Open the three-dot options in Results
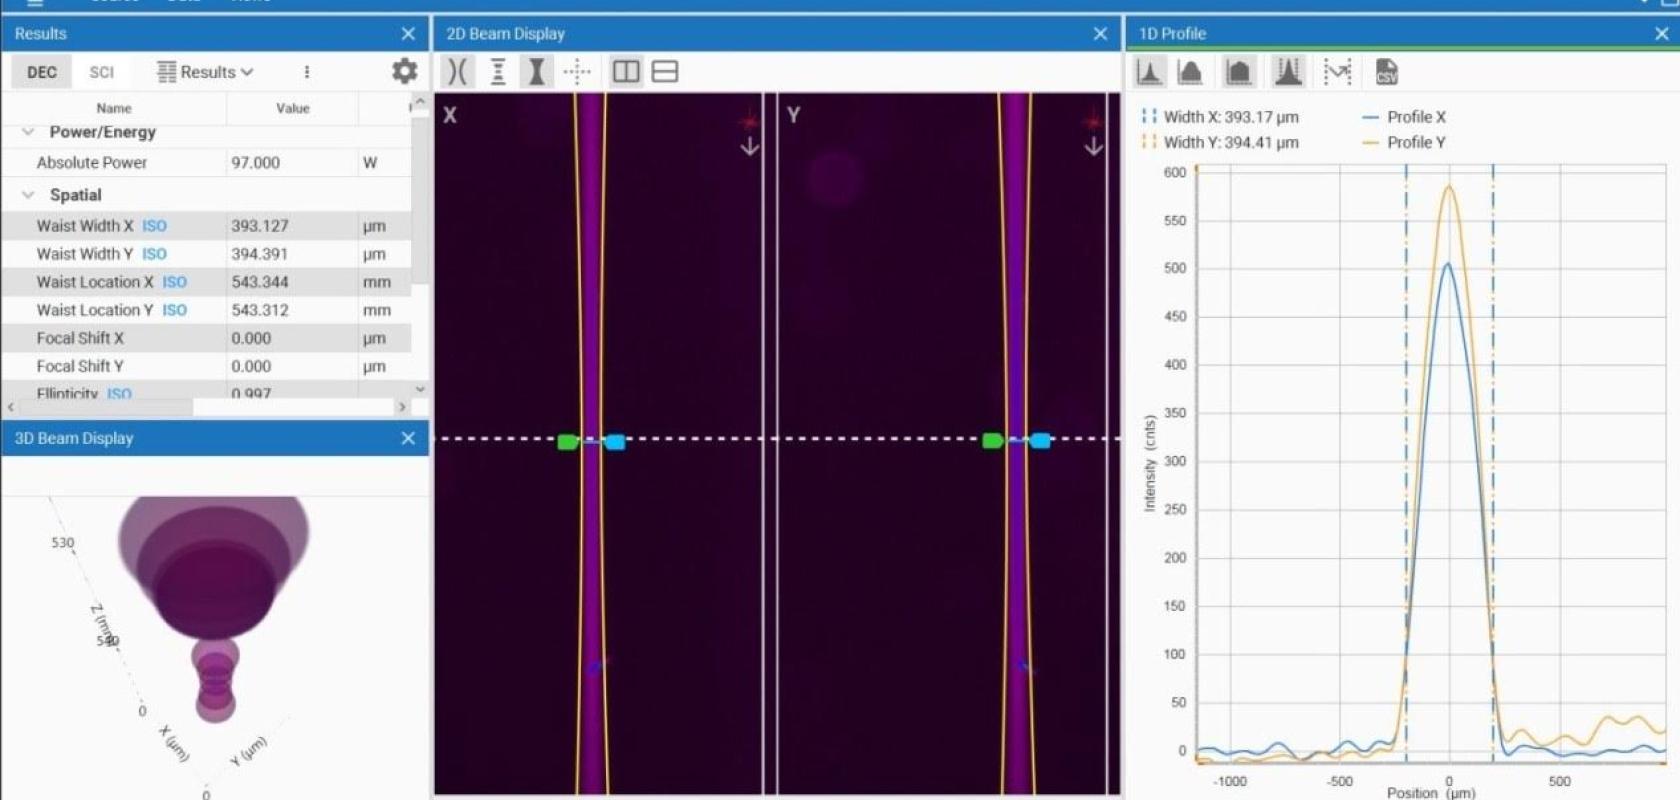 pyautogui.click(x=307, y=72)
